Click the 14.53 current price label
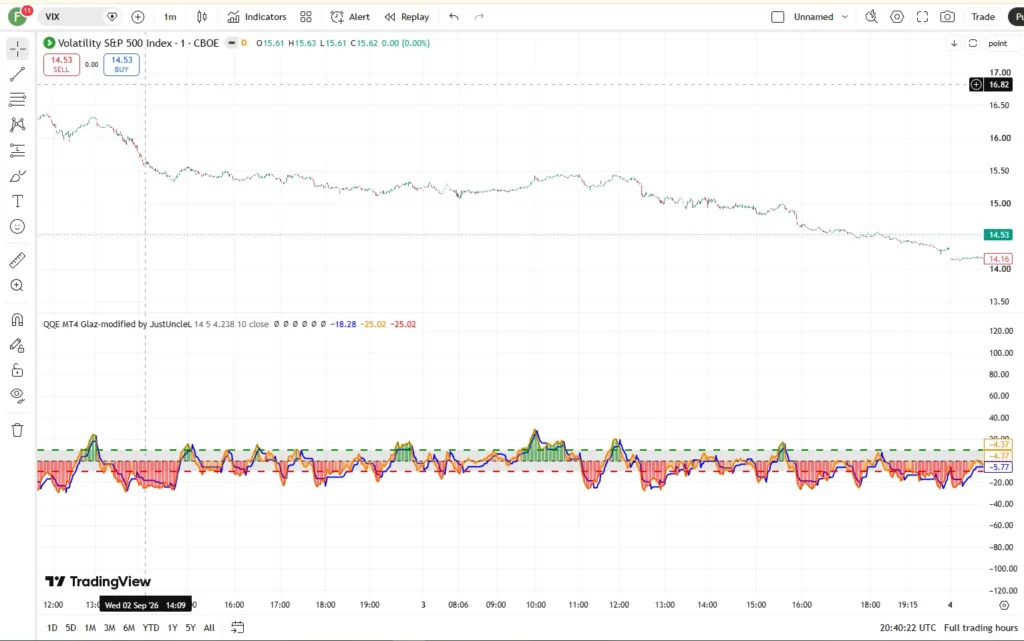The image size is (1024, 641). tap(999, 234)
